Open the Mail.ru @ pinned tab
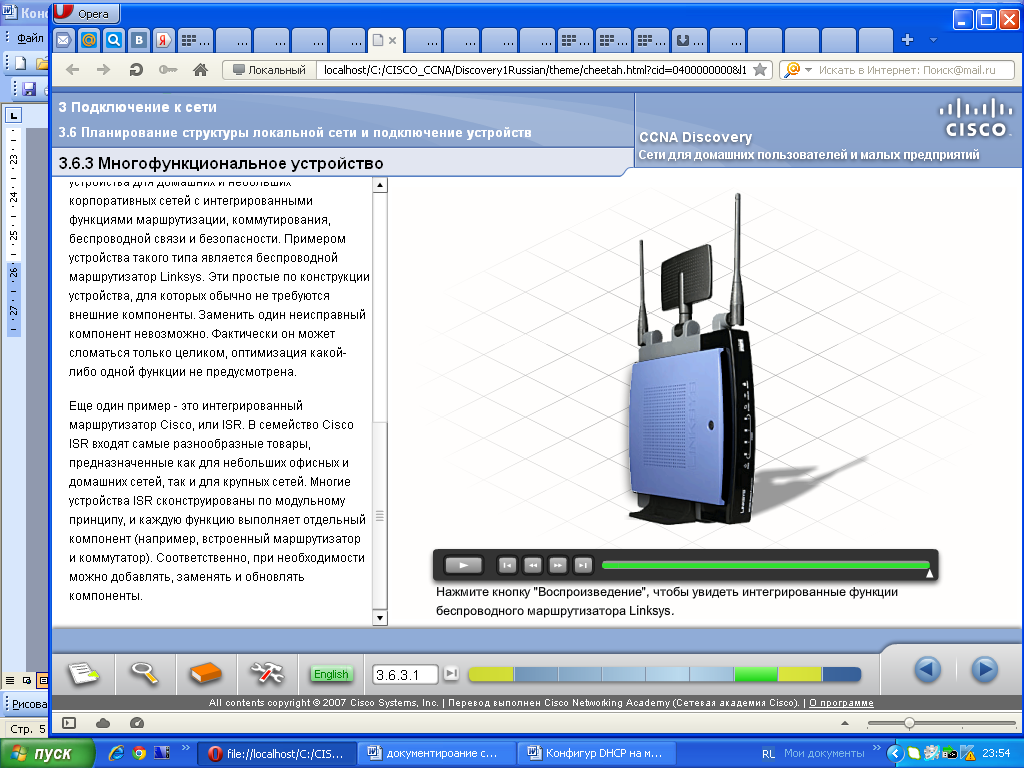Viewport: 1024px width, 768px height. tap(89, 40)
